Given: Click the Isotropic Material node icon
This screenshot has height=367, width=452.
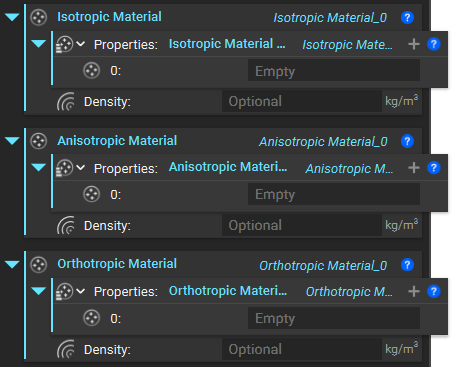Looking at the screenshot, I should coord(38,17).
